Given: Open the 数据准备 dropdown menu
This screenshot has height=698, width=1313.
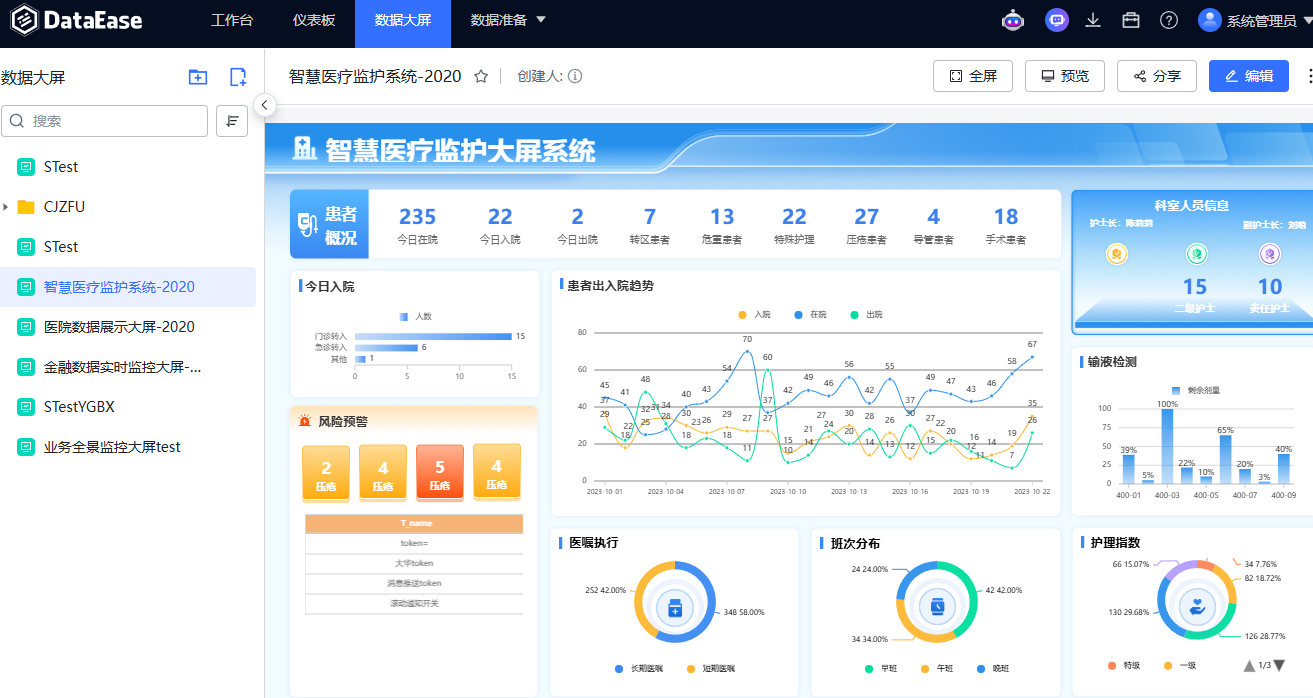Looking at the screenshot, I should point(508,20).
